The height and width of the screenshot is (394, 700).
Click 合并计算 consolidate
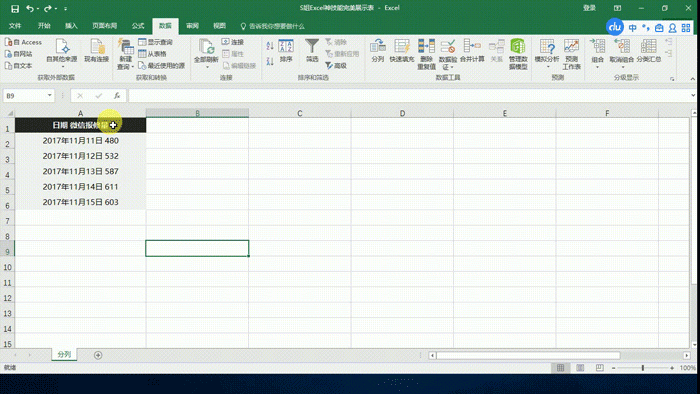(x=472, y=50)
